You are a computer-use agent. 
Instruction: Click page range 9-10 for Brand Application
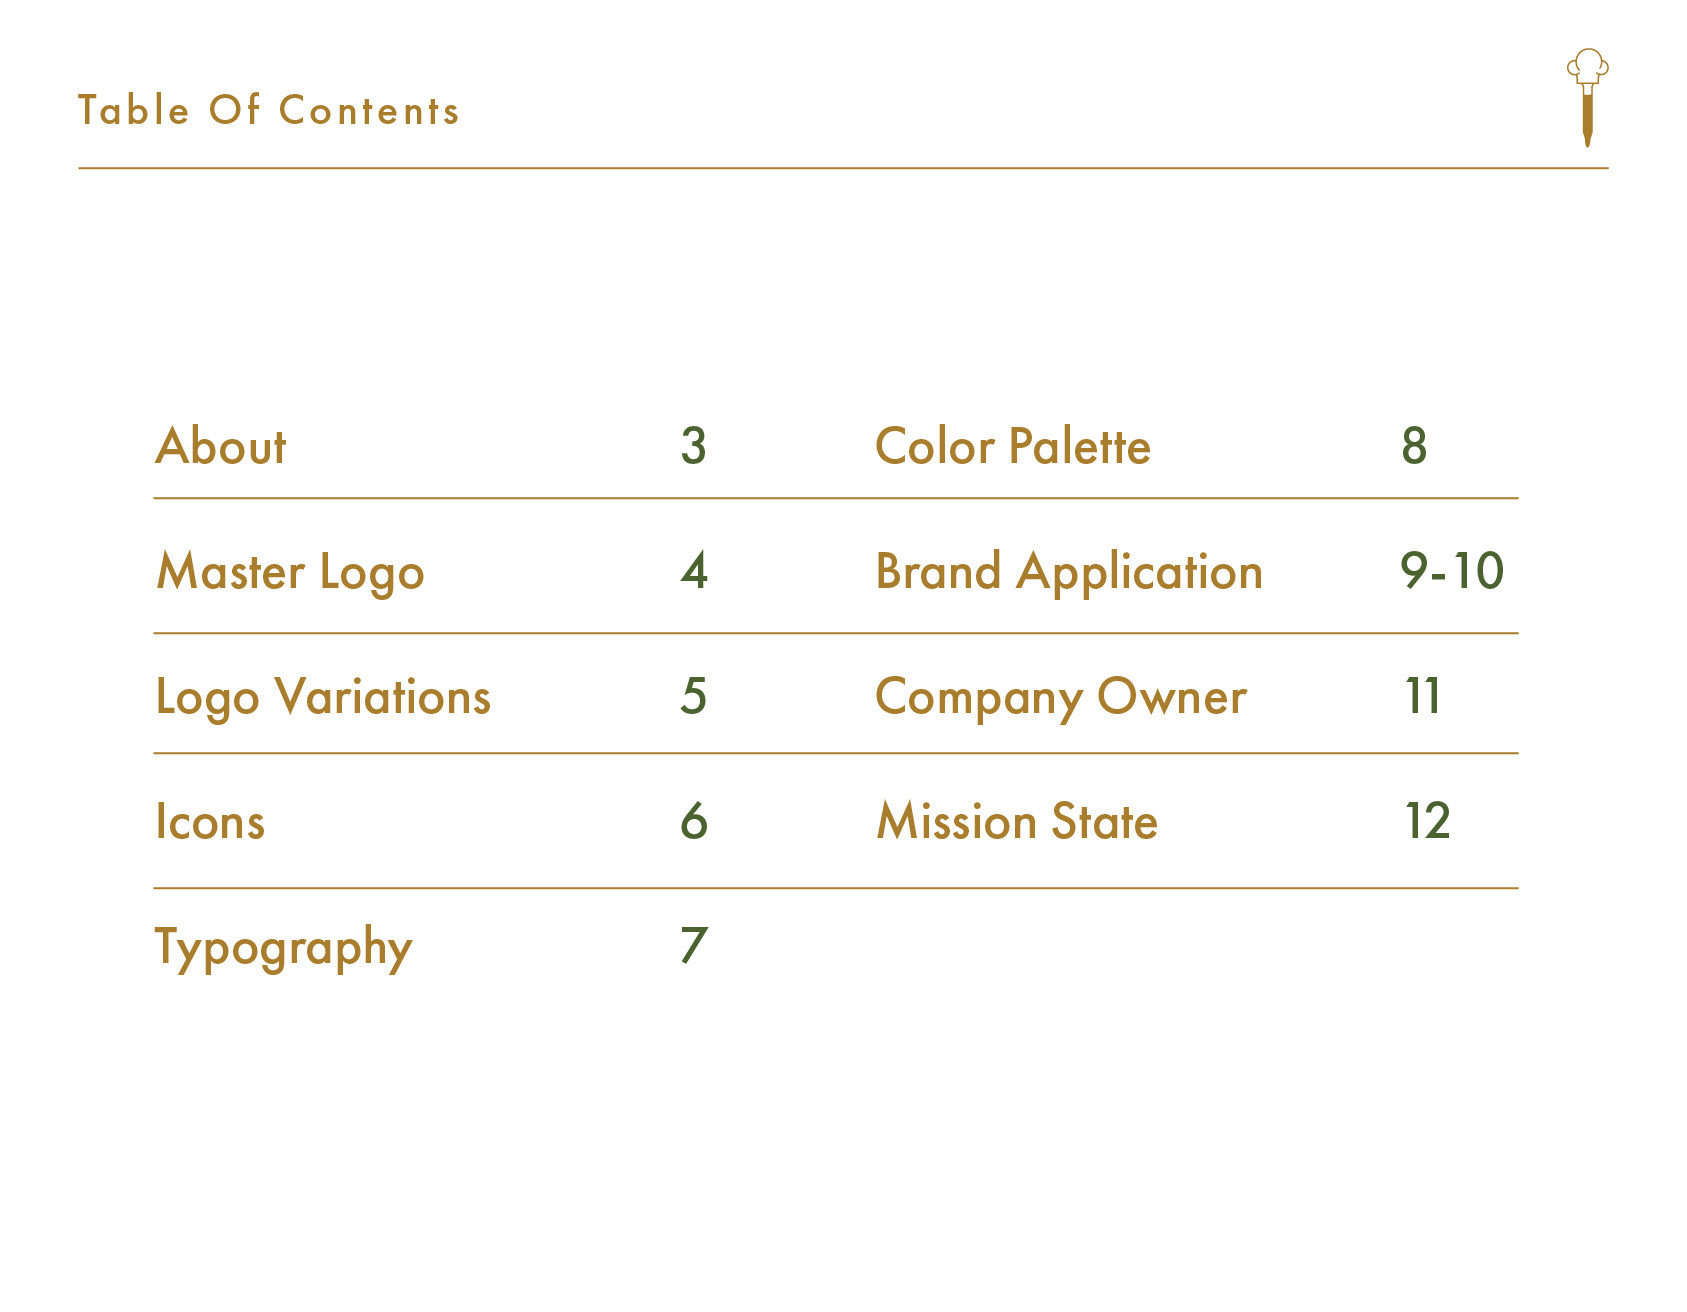(1452, 571)
